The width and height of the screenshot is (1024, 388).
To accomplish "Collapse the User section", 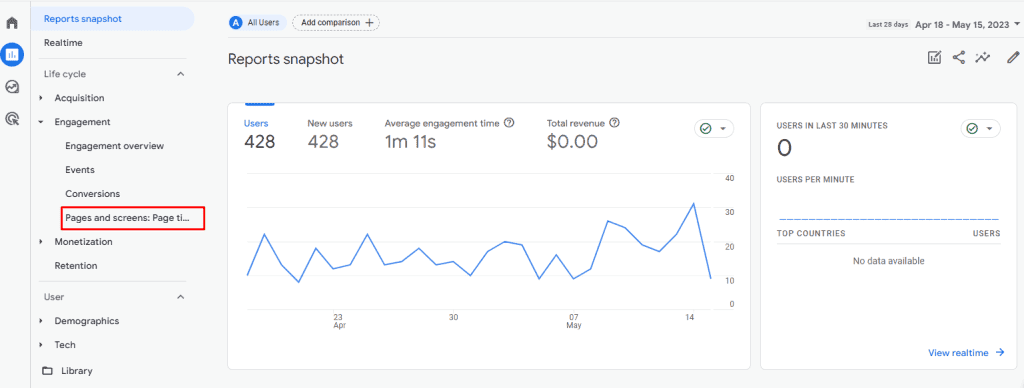I will pos(181,297).
